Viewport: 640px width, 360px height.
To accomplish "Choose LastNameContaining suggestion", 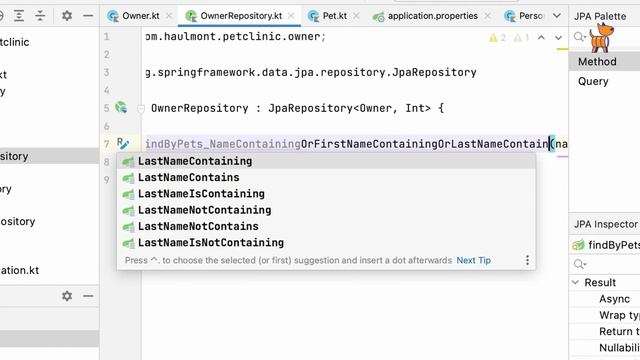I will tap(326, 161).
